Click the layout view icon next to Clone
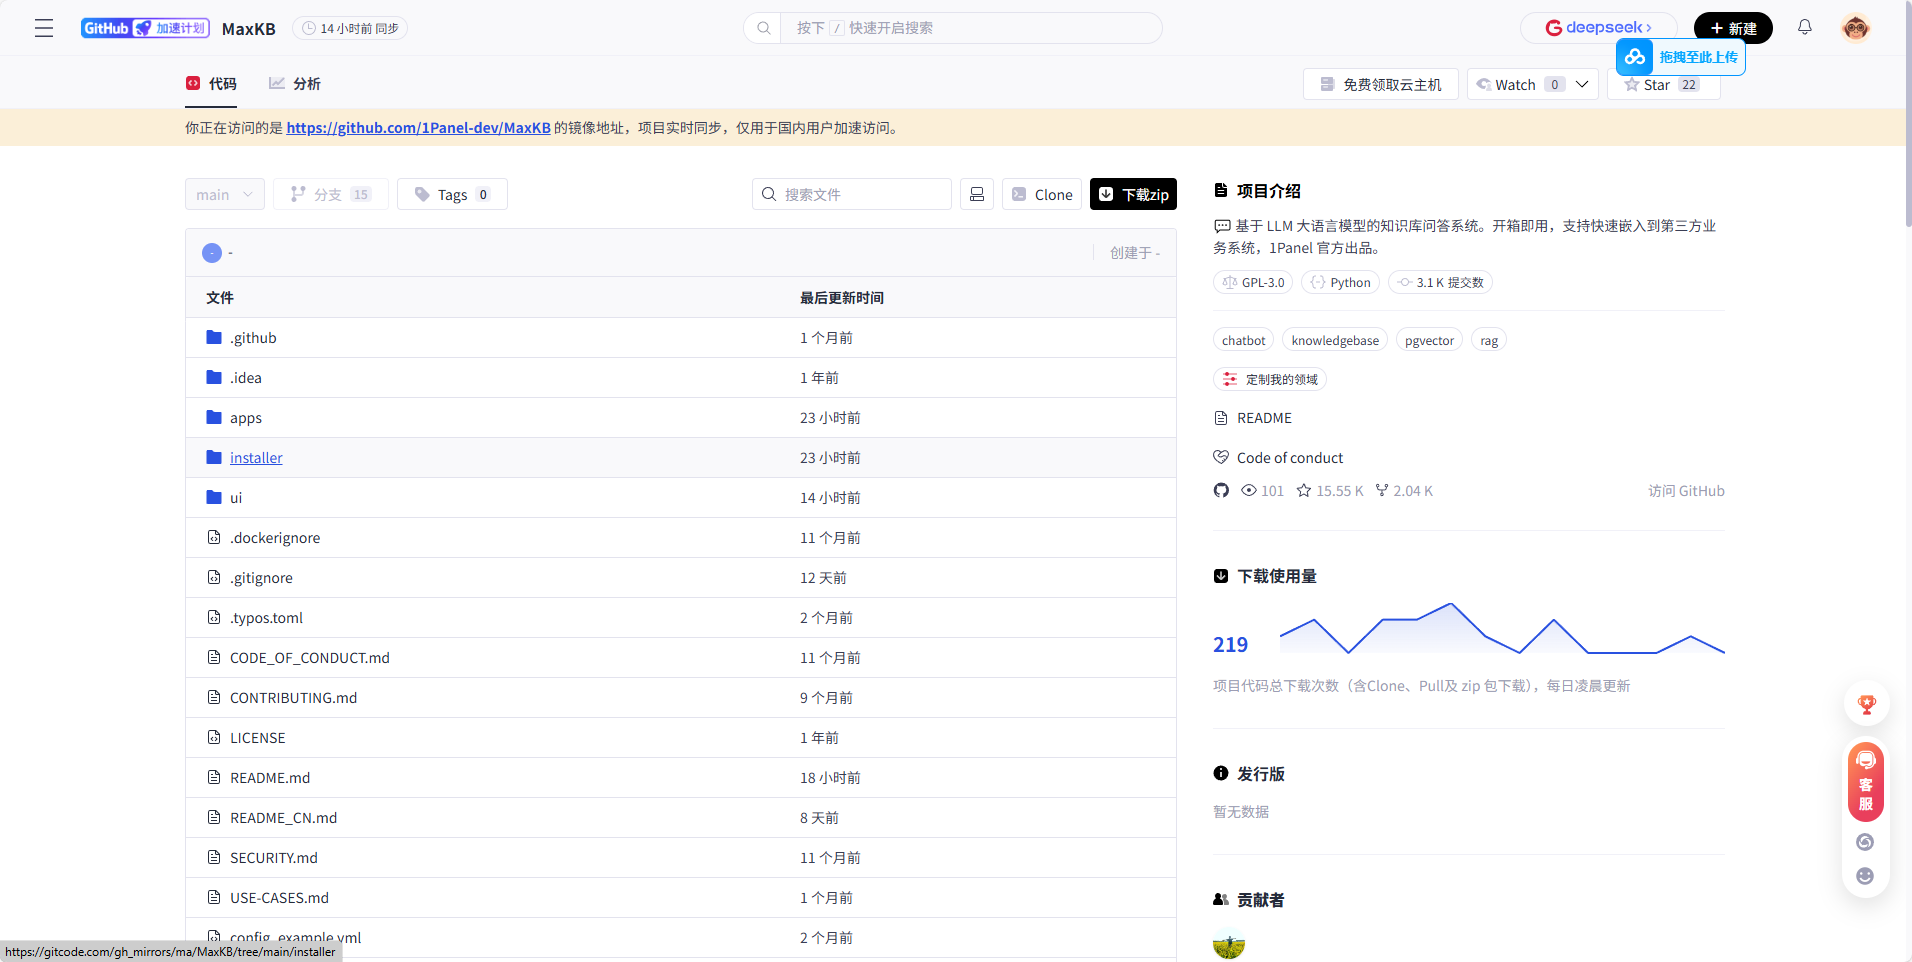1912x962 pixels. pyautogui.click(x=977, y=194)
